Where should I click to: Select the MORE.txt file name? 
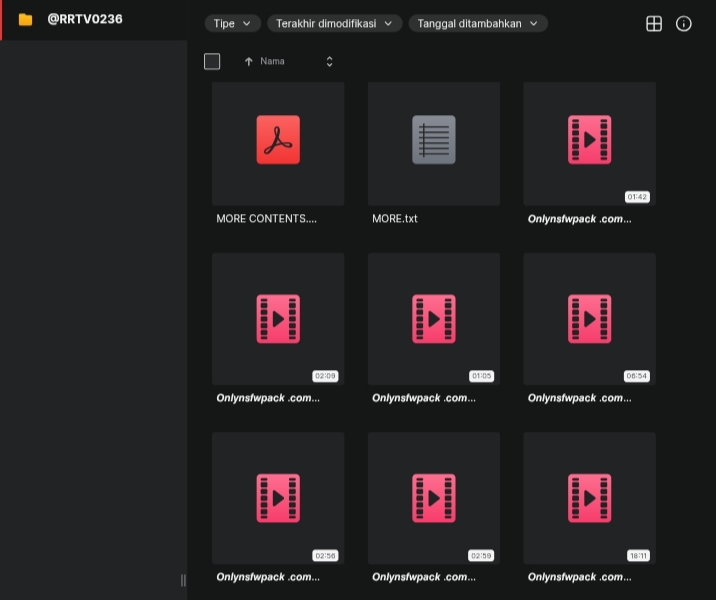(395, 219)
